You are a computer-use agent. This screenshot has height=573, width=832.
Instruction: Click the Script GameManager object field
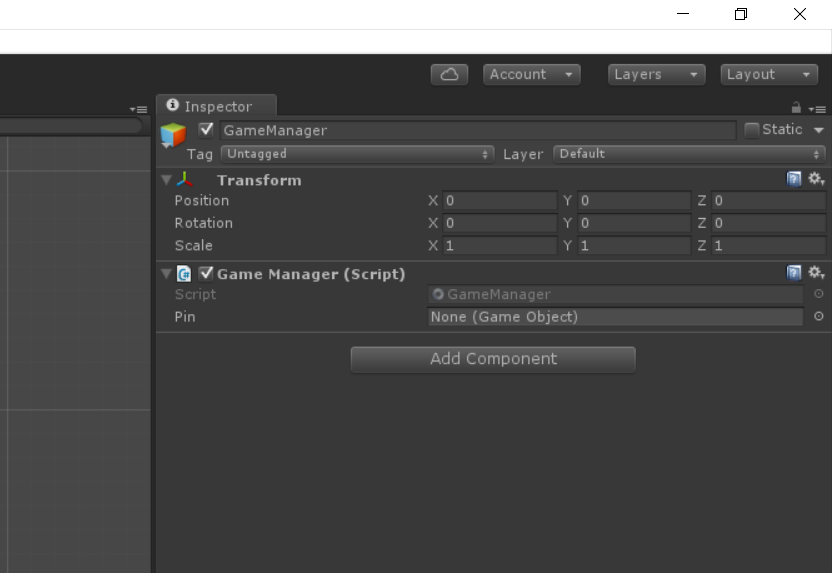point(616,294)
